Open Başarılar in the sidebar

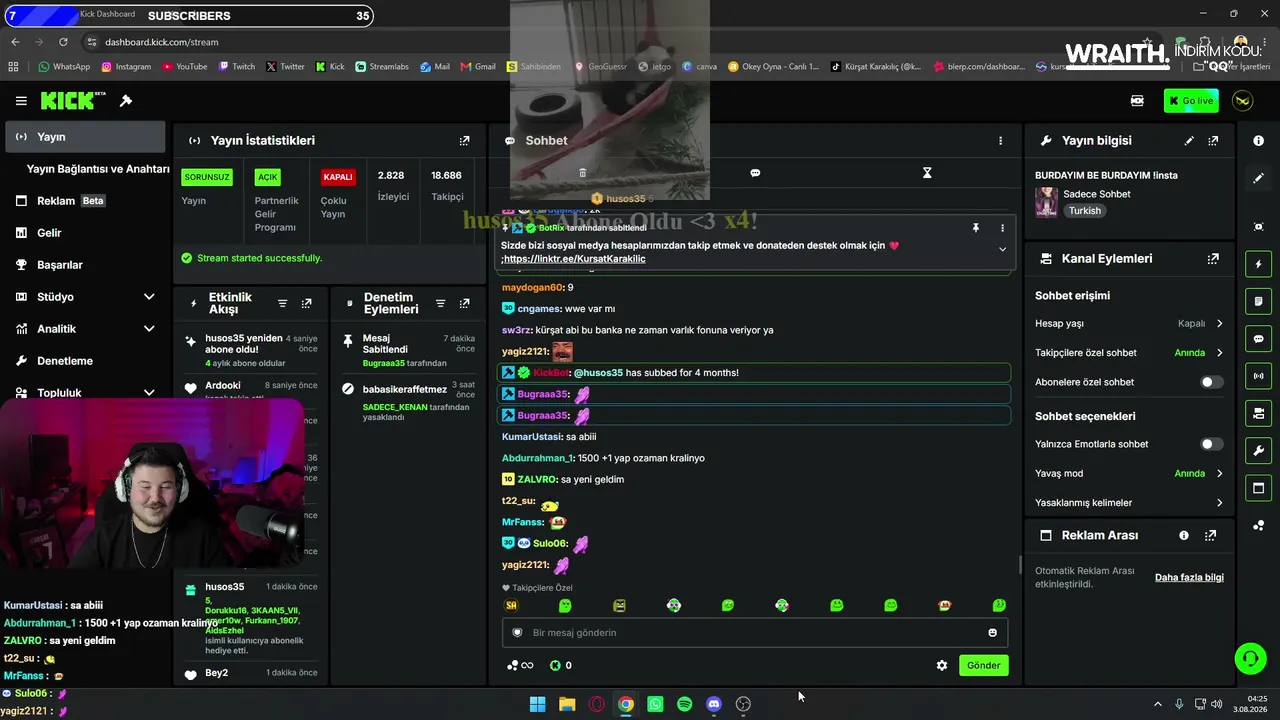[85, 265]
